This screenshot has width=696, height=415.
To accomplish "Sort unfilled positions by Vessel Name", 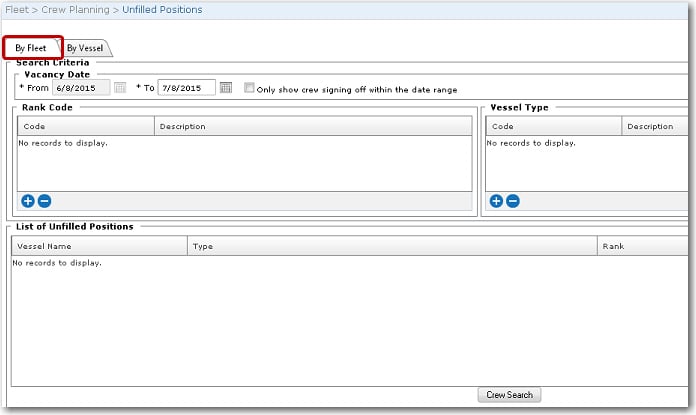I will 45,246.
